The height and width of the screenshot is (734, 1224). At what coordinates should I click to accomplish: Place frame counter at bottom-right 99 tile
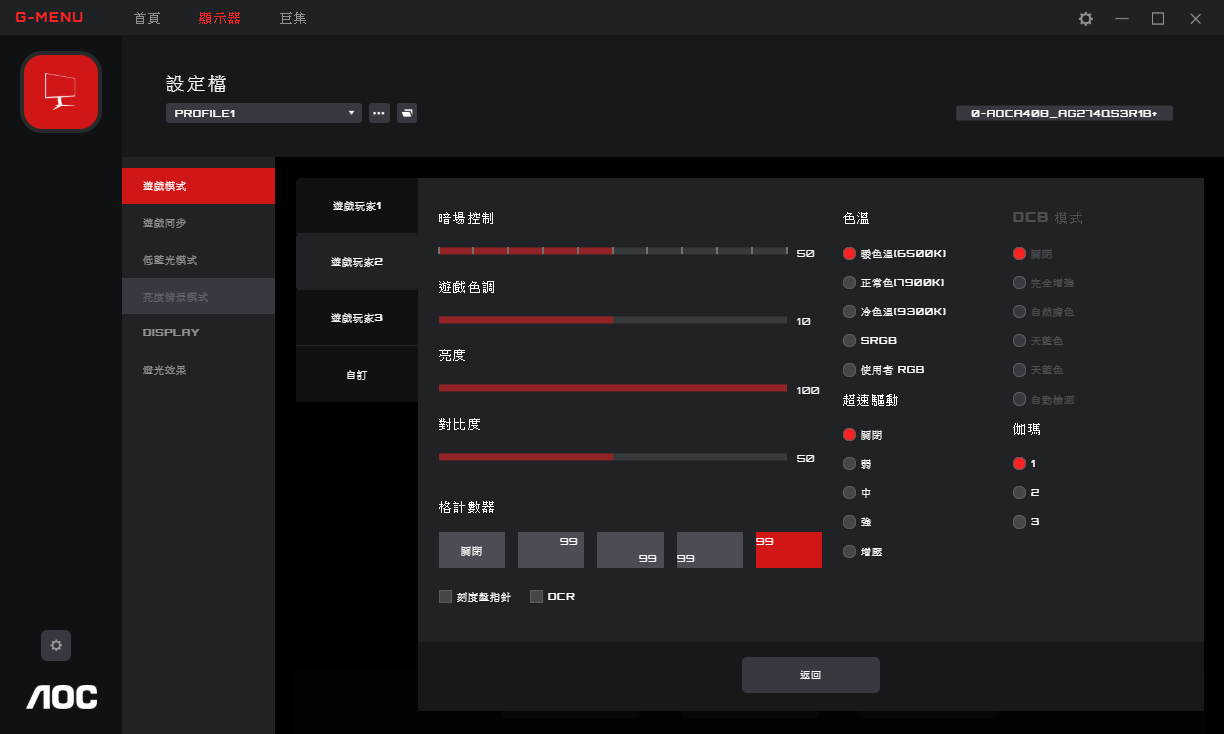(630, 550)
